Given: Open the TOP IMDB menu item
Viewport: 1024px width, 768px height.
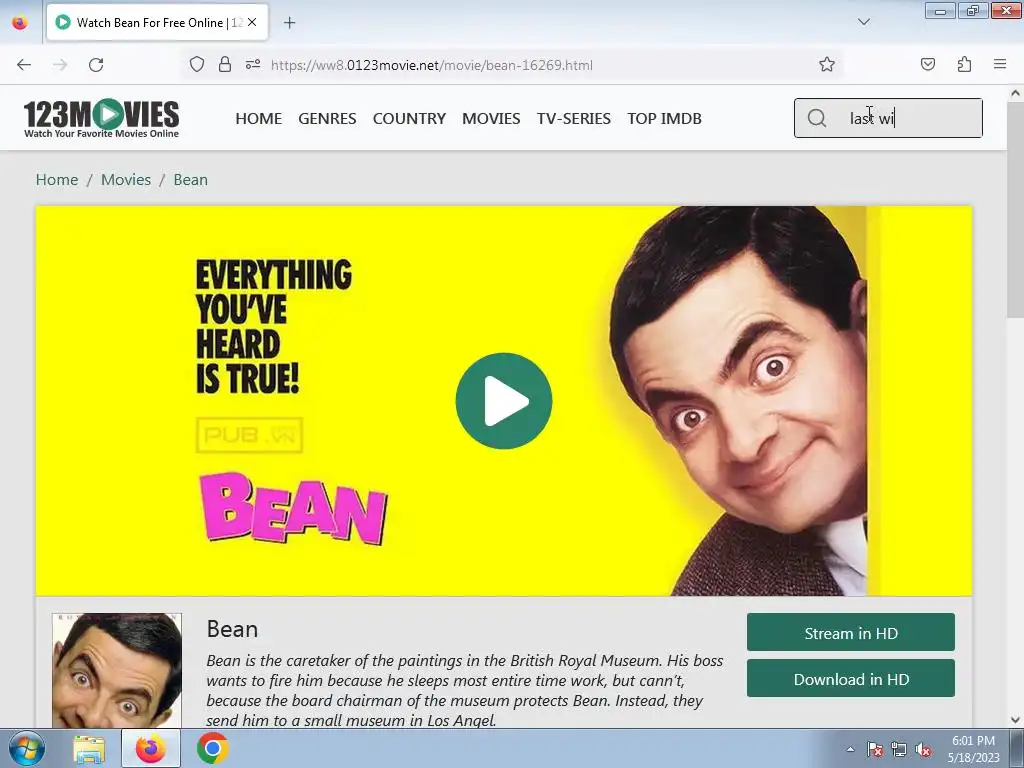Looking at the screenshot, I should 665,119.
